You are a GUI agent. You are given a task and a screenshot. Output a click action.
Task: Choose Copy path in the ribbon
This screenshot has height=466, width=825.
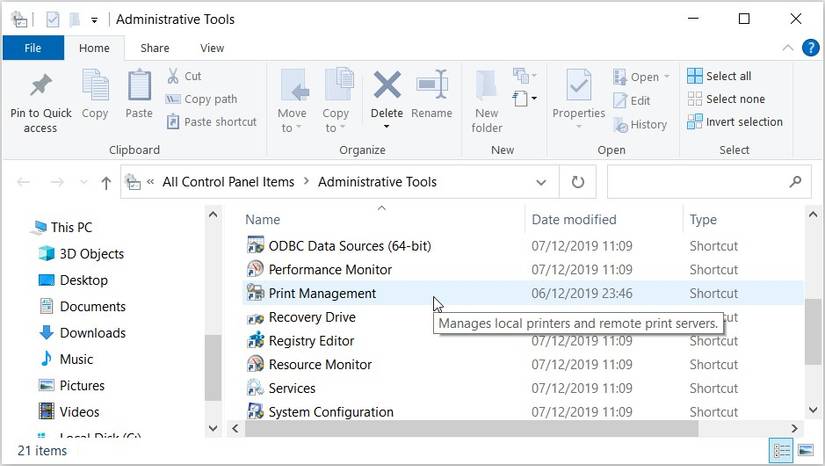202,99
